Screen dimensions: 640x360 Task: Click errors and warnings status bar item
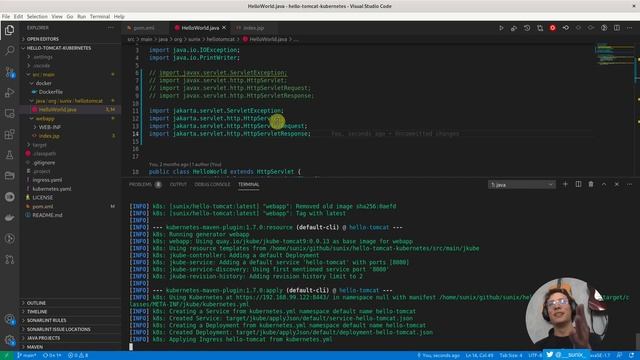coord(78,356)
